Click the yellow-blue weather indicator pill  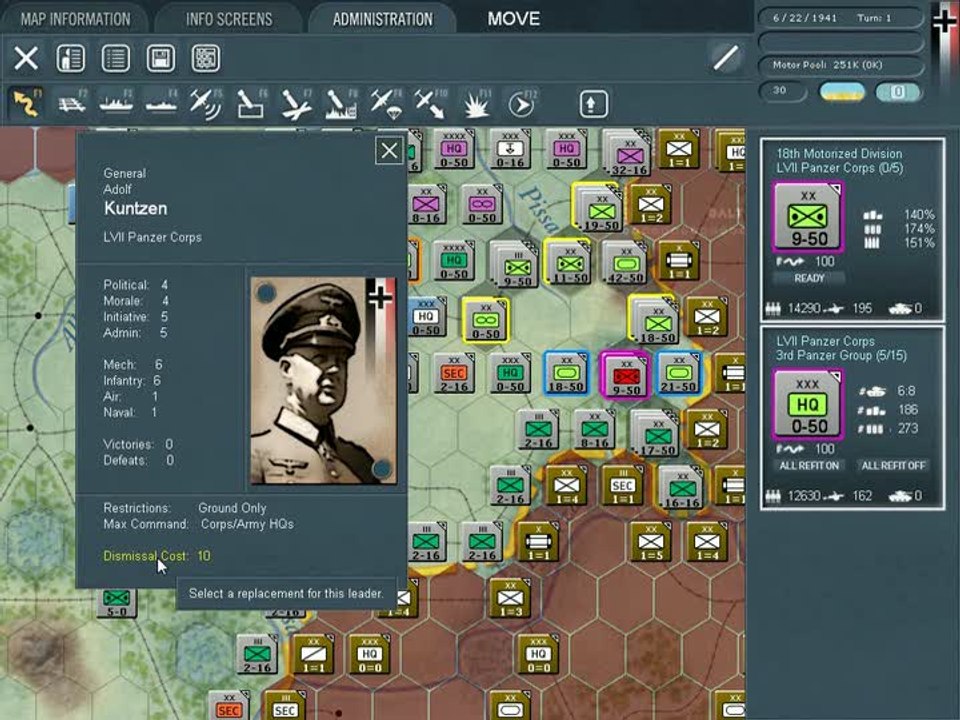(842, 92)
